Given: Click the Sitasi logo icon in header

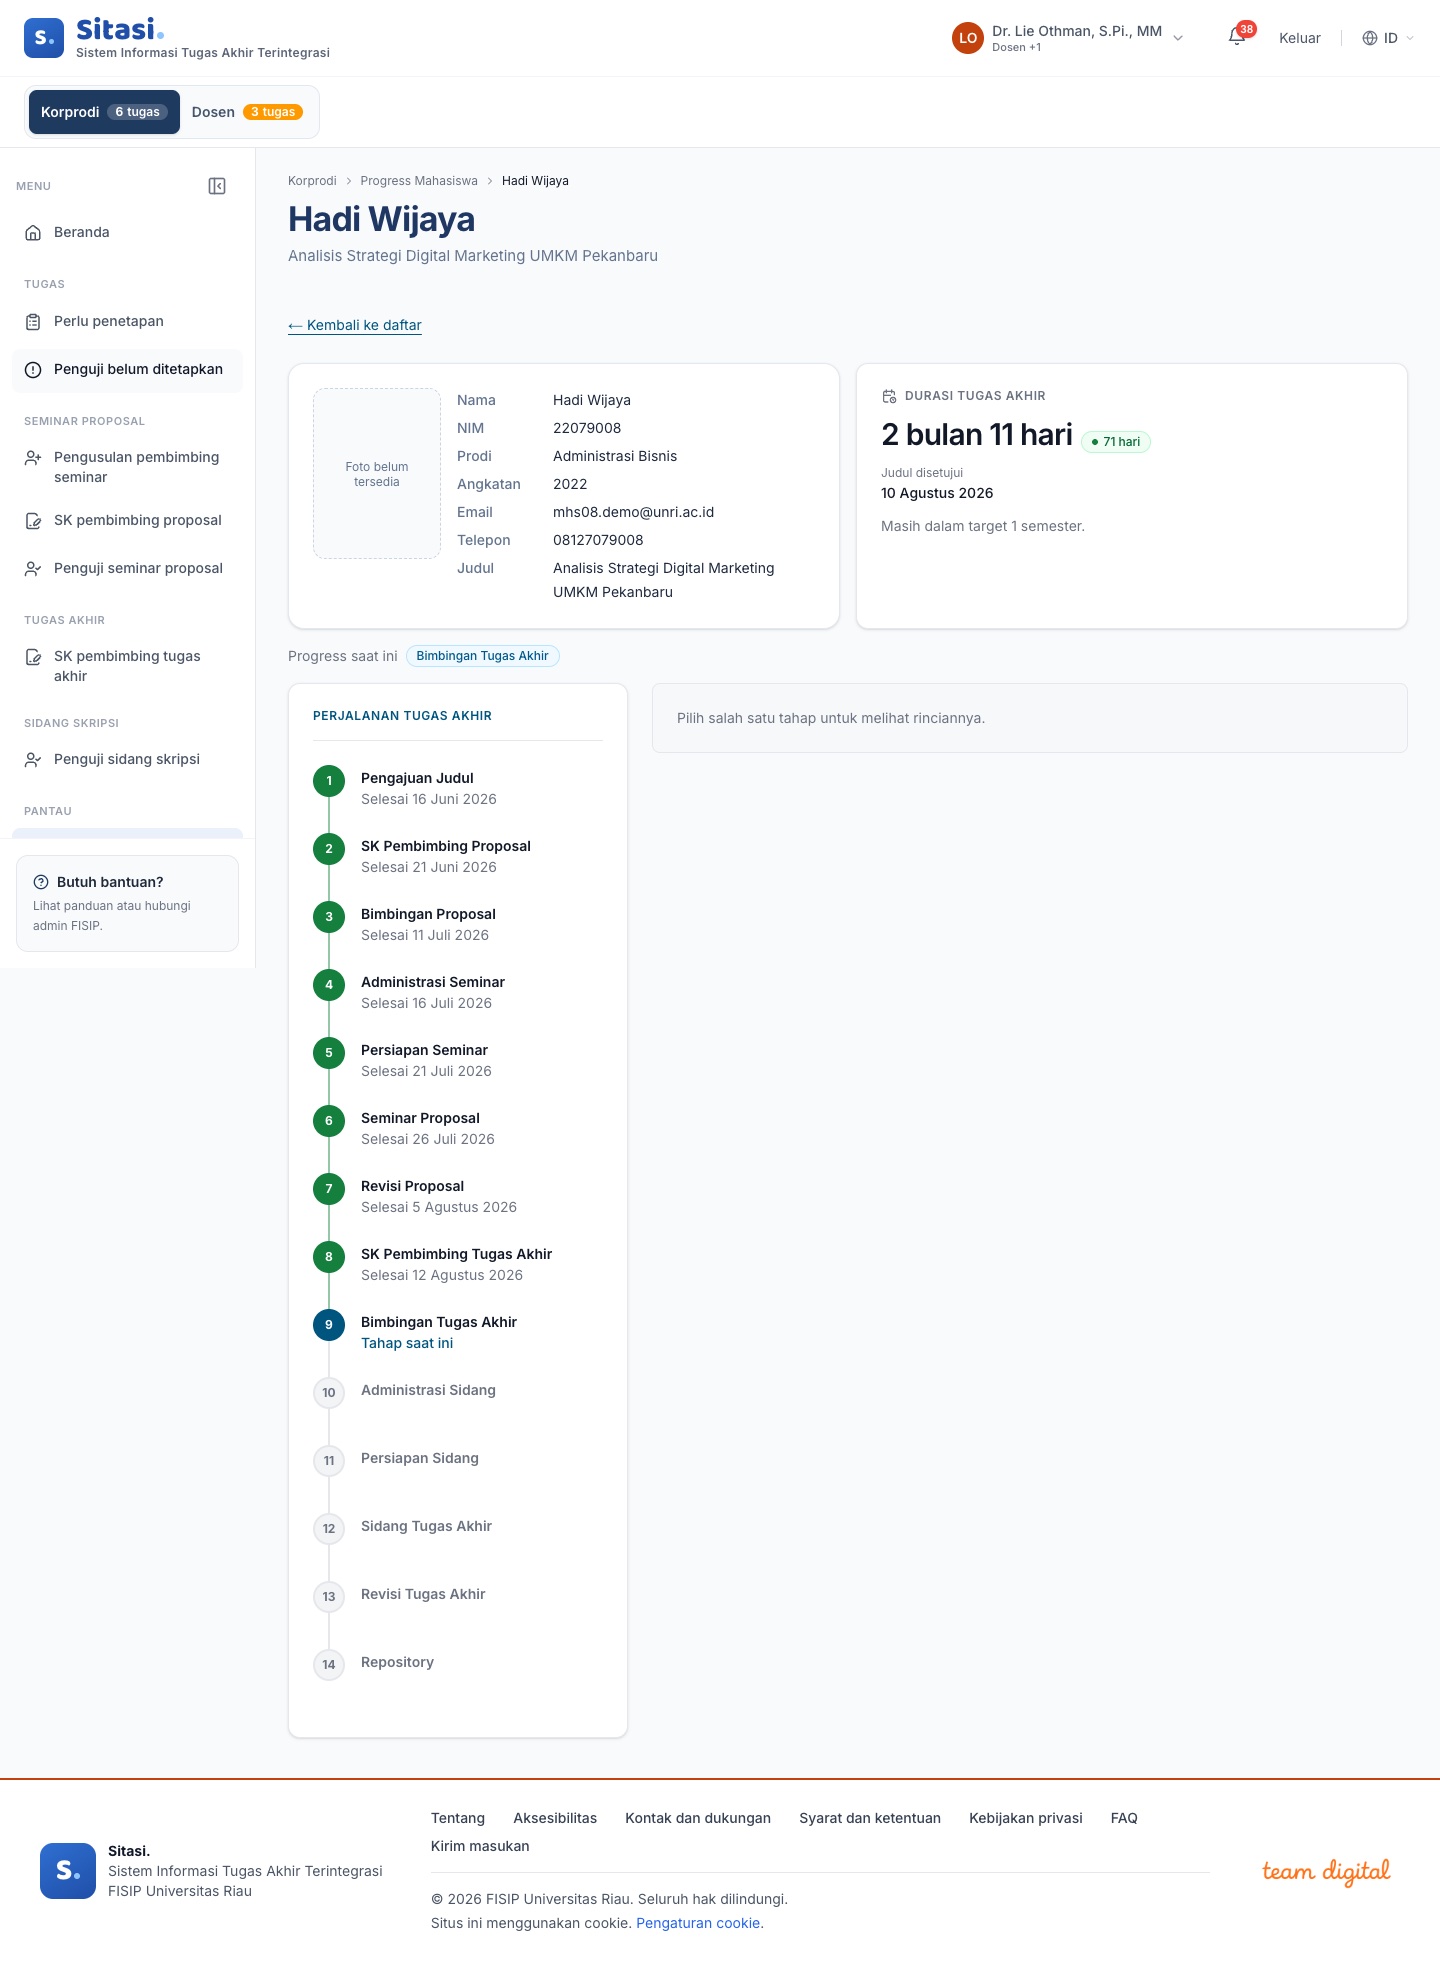Looking at the screenshot, I should (x=44, y=38).
